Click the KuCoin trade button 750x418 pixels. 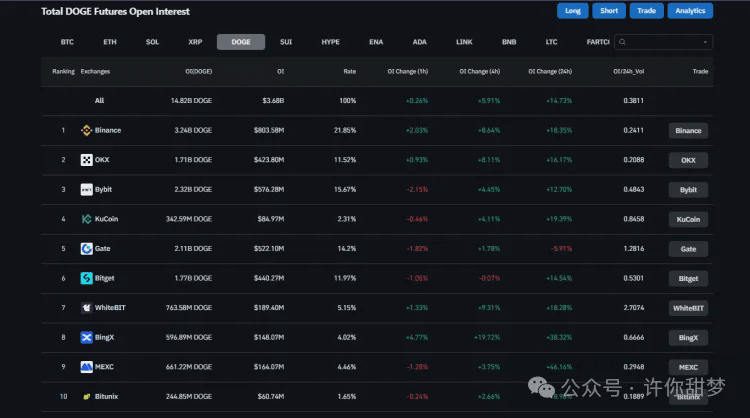click(688, 220)
